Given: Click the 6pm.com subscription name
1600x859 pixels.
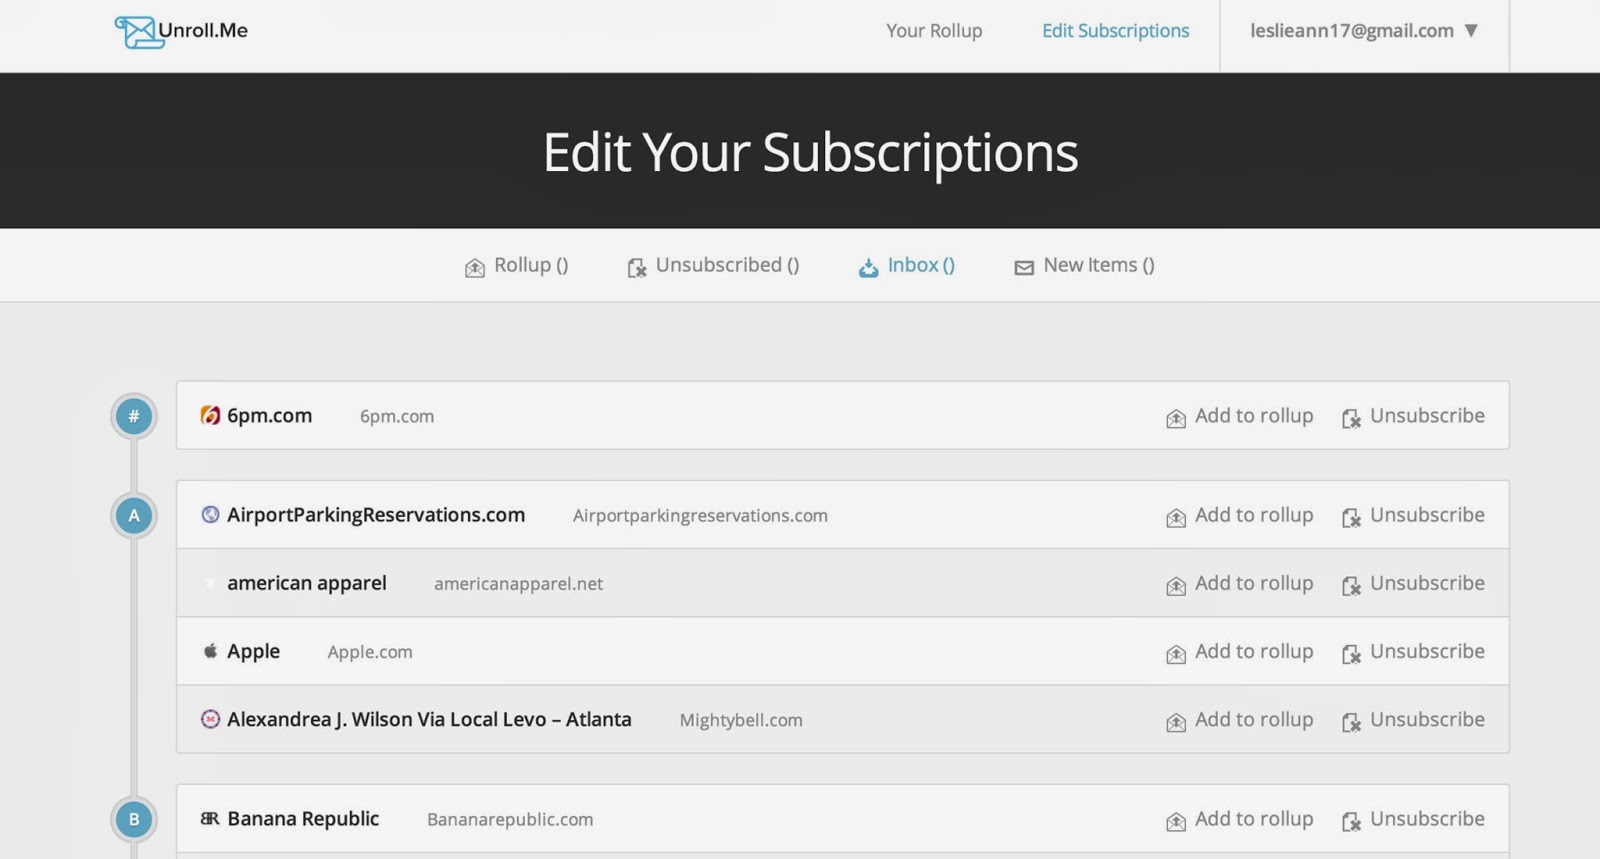Looking at the screenshot, I should tap(269, 416).
